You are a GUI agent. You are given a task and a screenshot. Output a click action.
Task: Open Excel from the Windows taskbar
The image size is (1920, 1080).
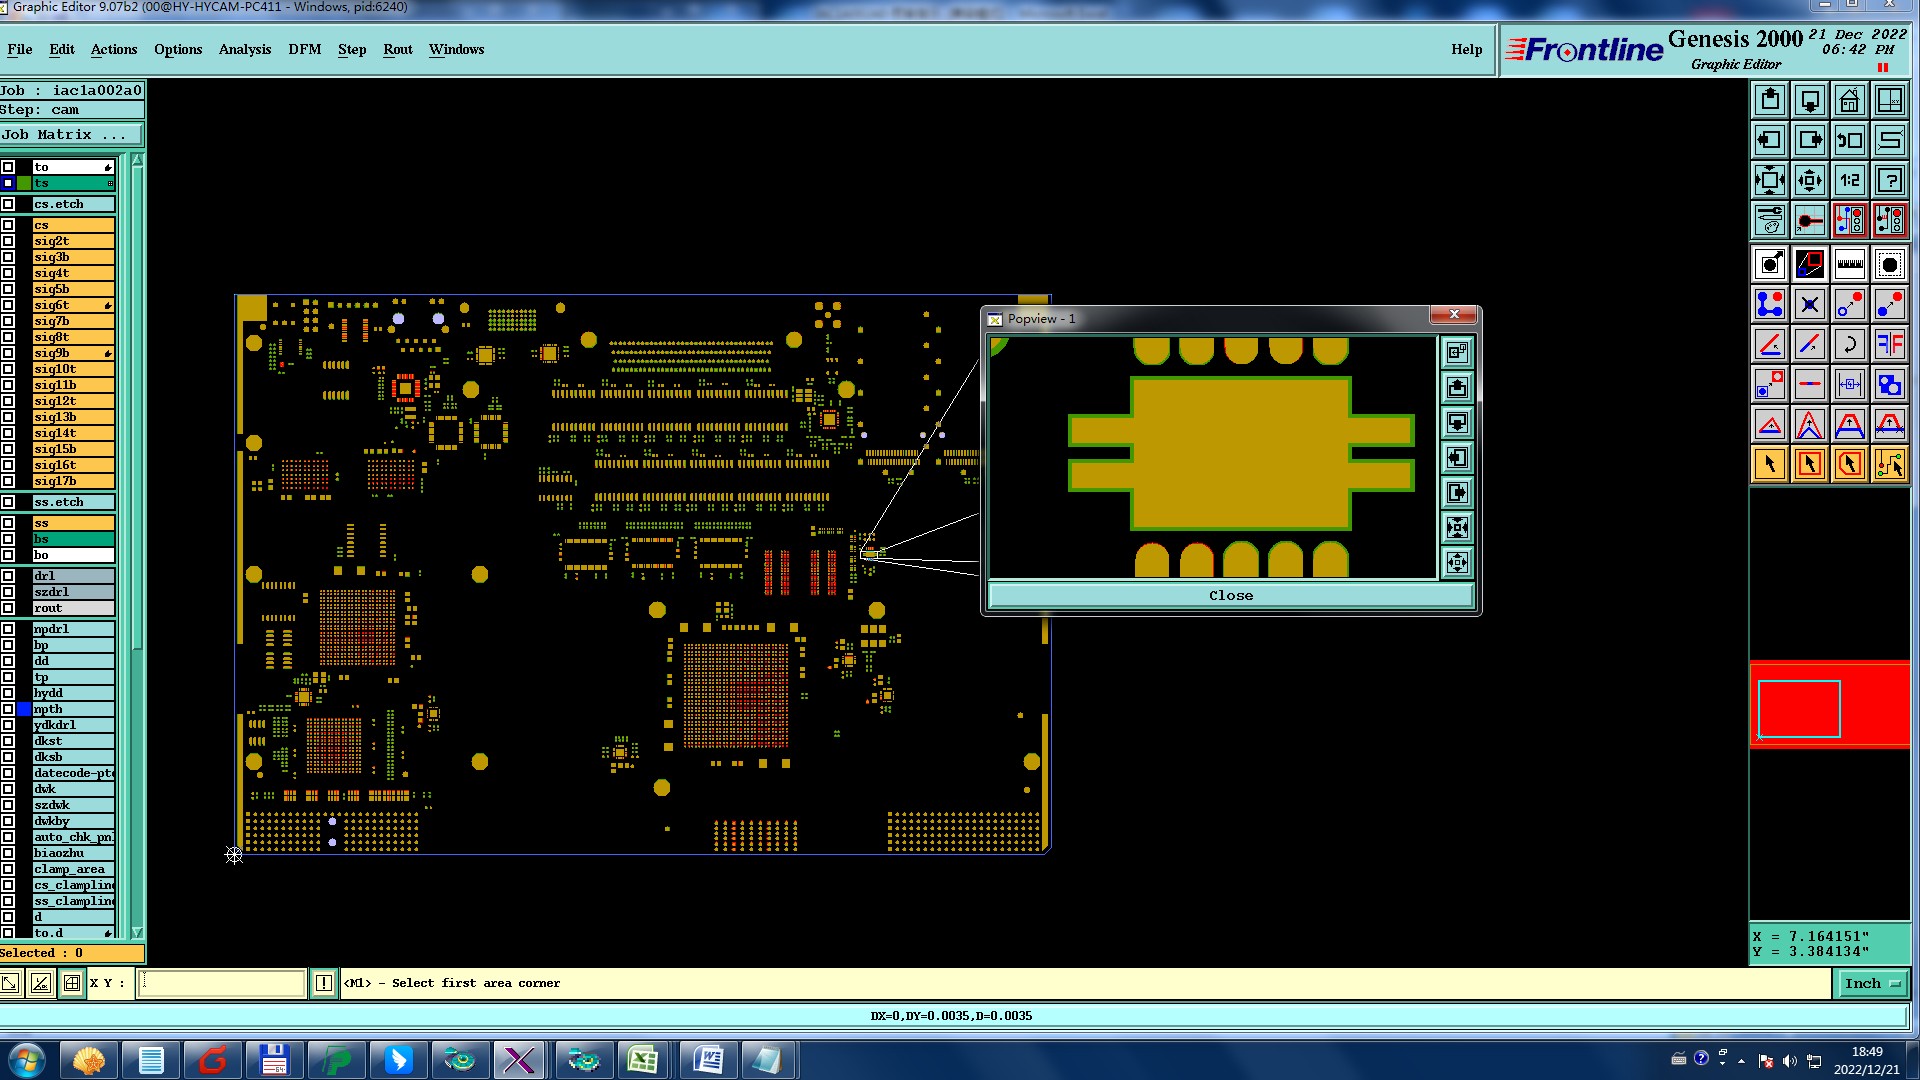click(642, 1060)
